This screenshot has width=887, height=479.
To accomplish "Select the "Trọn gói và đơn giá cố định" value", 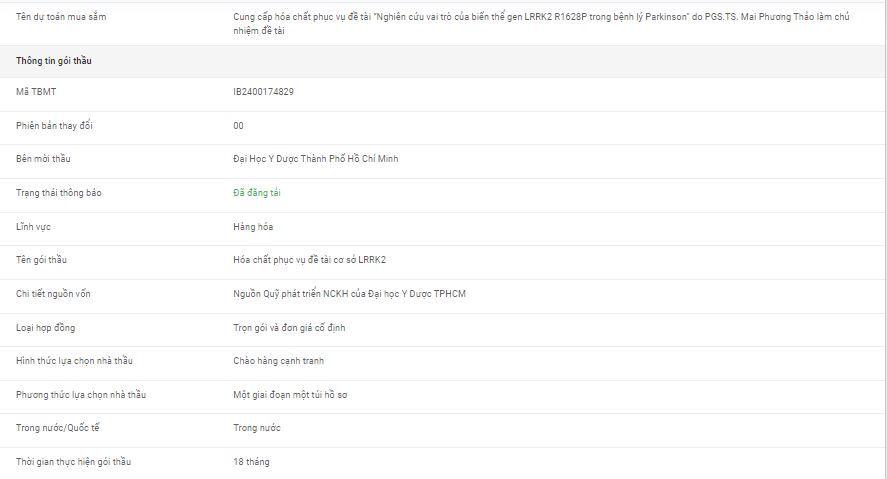I will (x=289, y=328).
